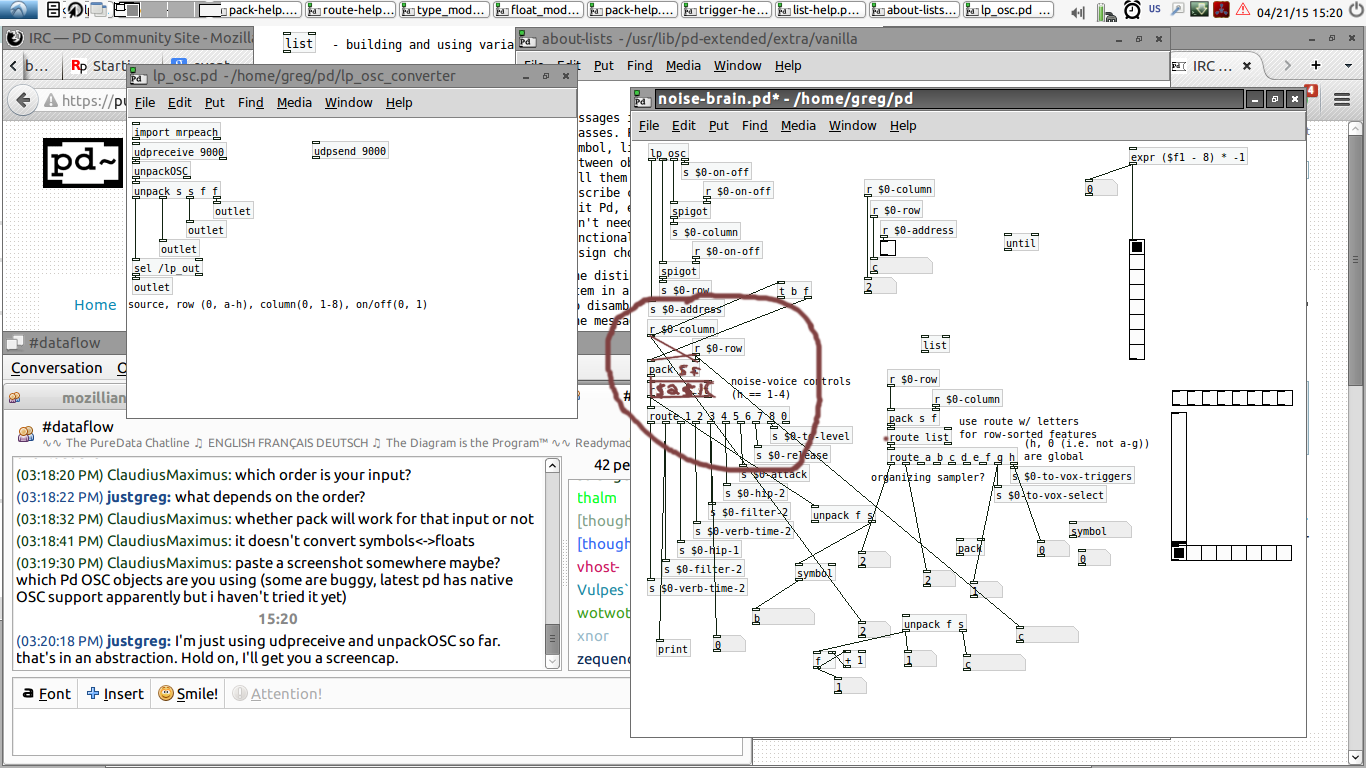
Task: Switch to lp_osc.pd taskbar window
Action: (x=1009, y=11)
